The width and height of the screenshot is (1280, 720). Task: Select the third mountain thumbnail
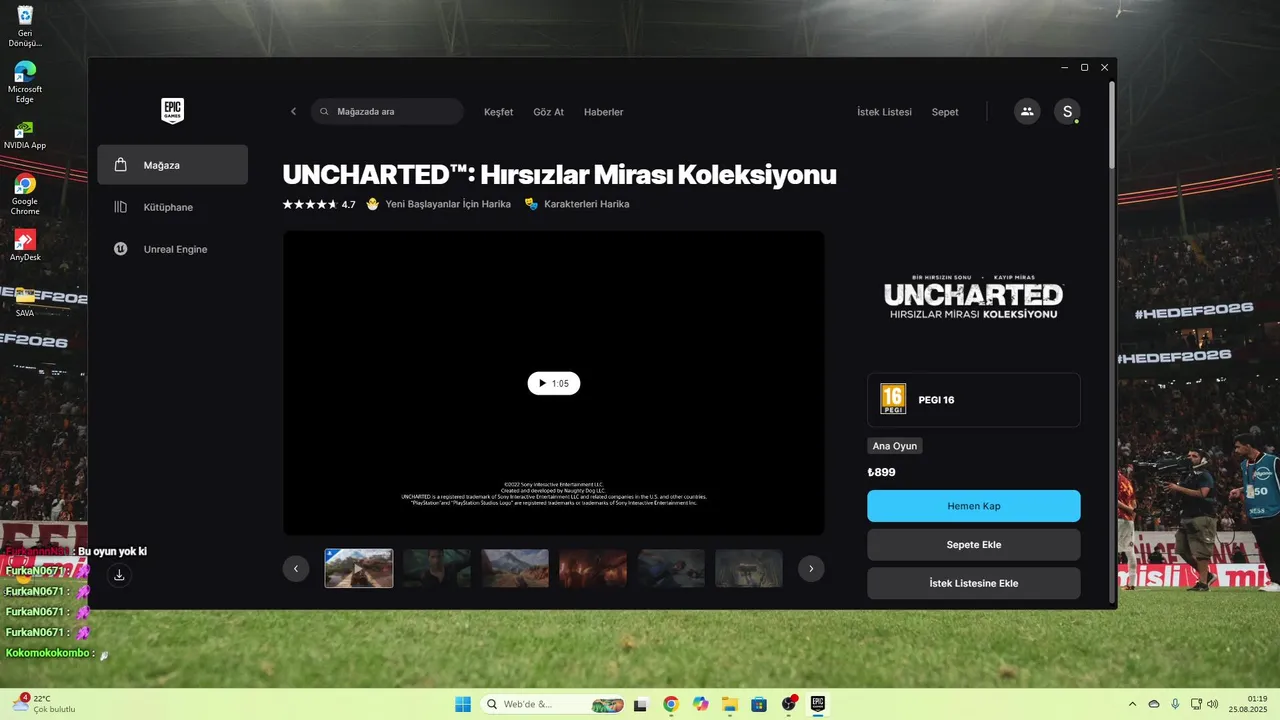(515, 568)
